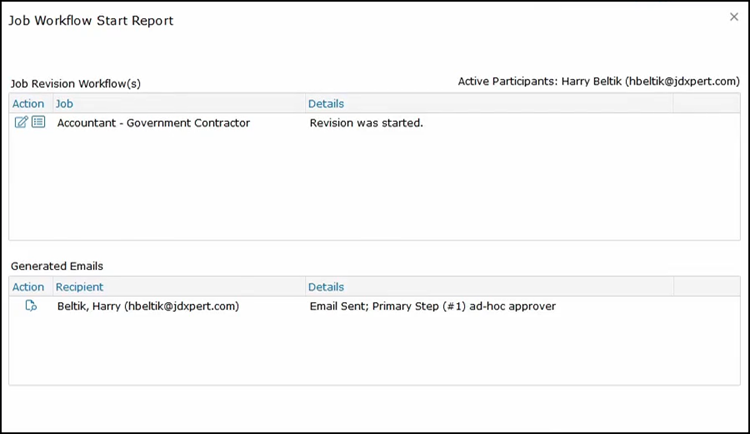The image size is (750, 434).
Task: Click the 'Revision was started.' details cell
Action: pyautogui.click(x=366, y=123)
